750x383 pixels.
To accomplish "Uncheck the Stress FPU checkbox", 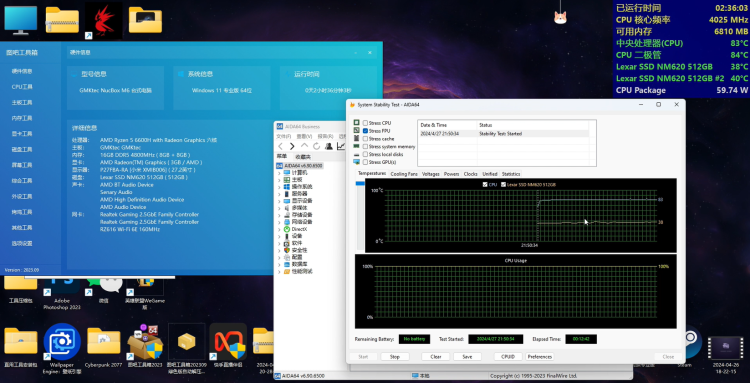I will [365, 131].
